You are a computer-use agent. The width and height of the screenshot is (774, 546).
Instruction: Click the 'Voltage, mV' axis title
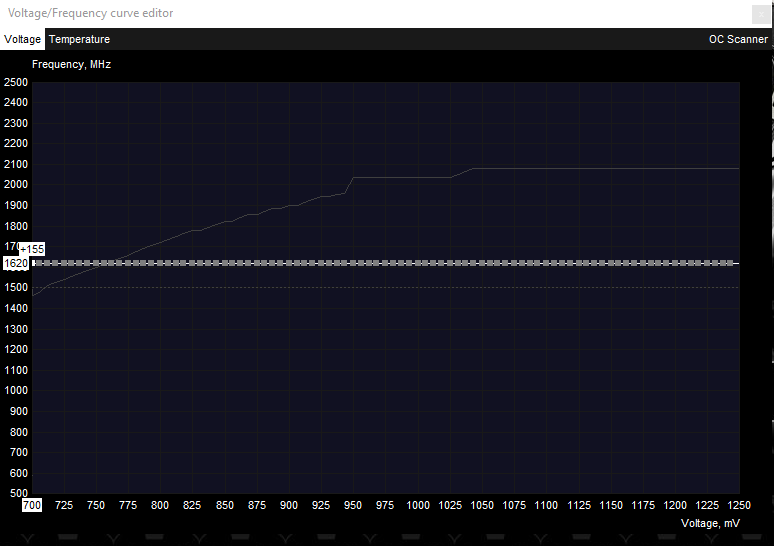710,523
